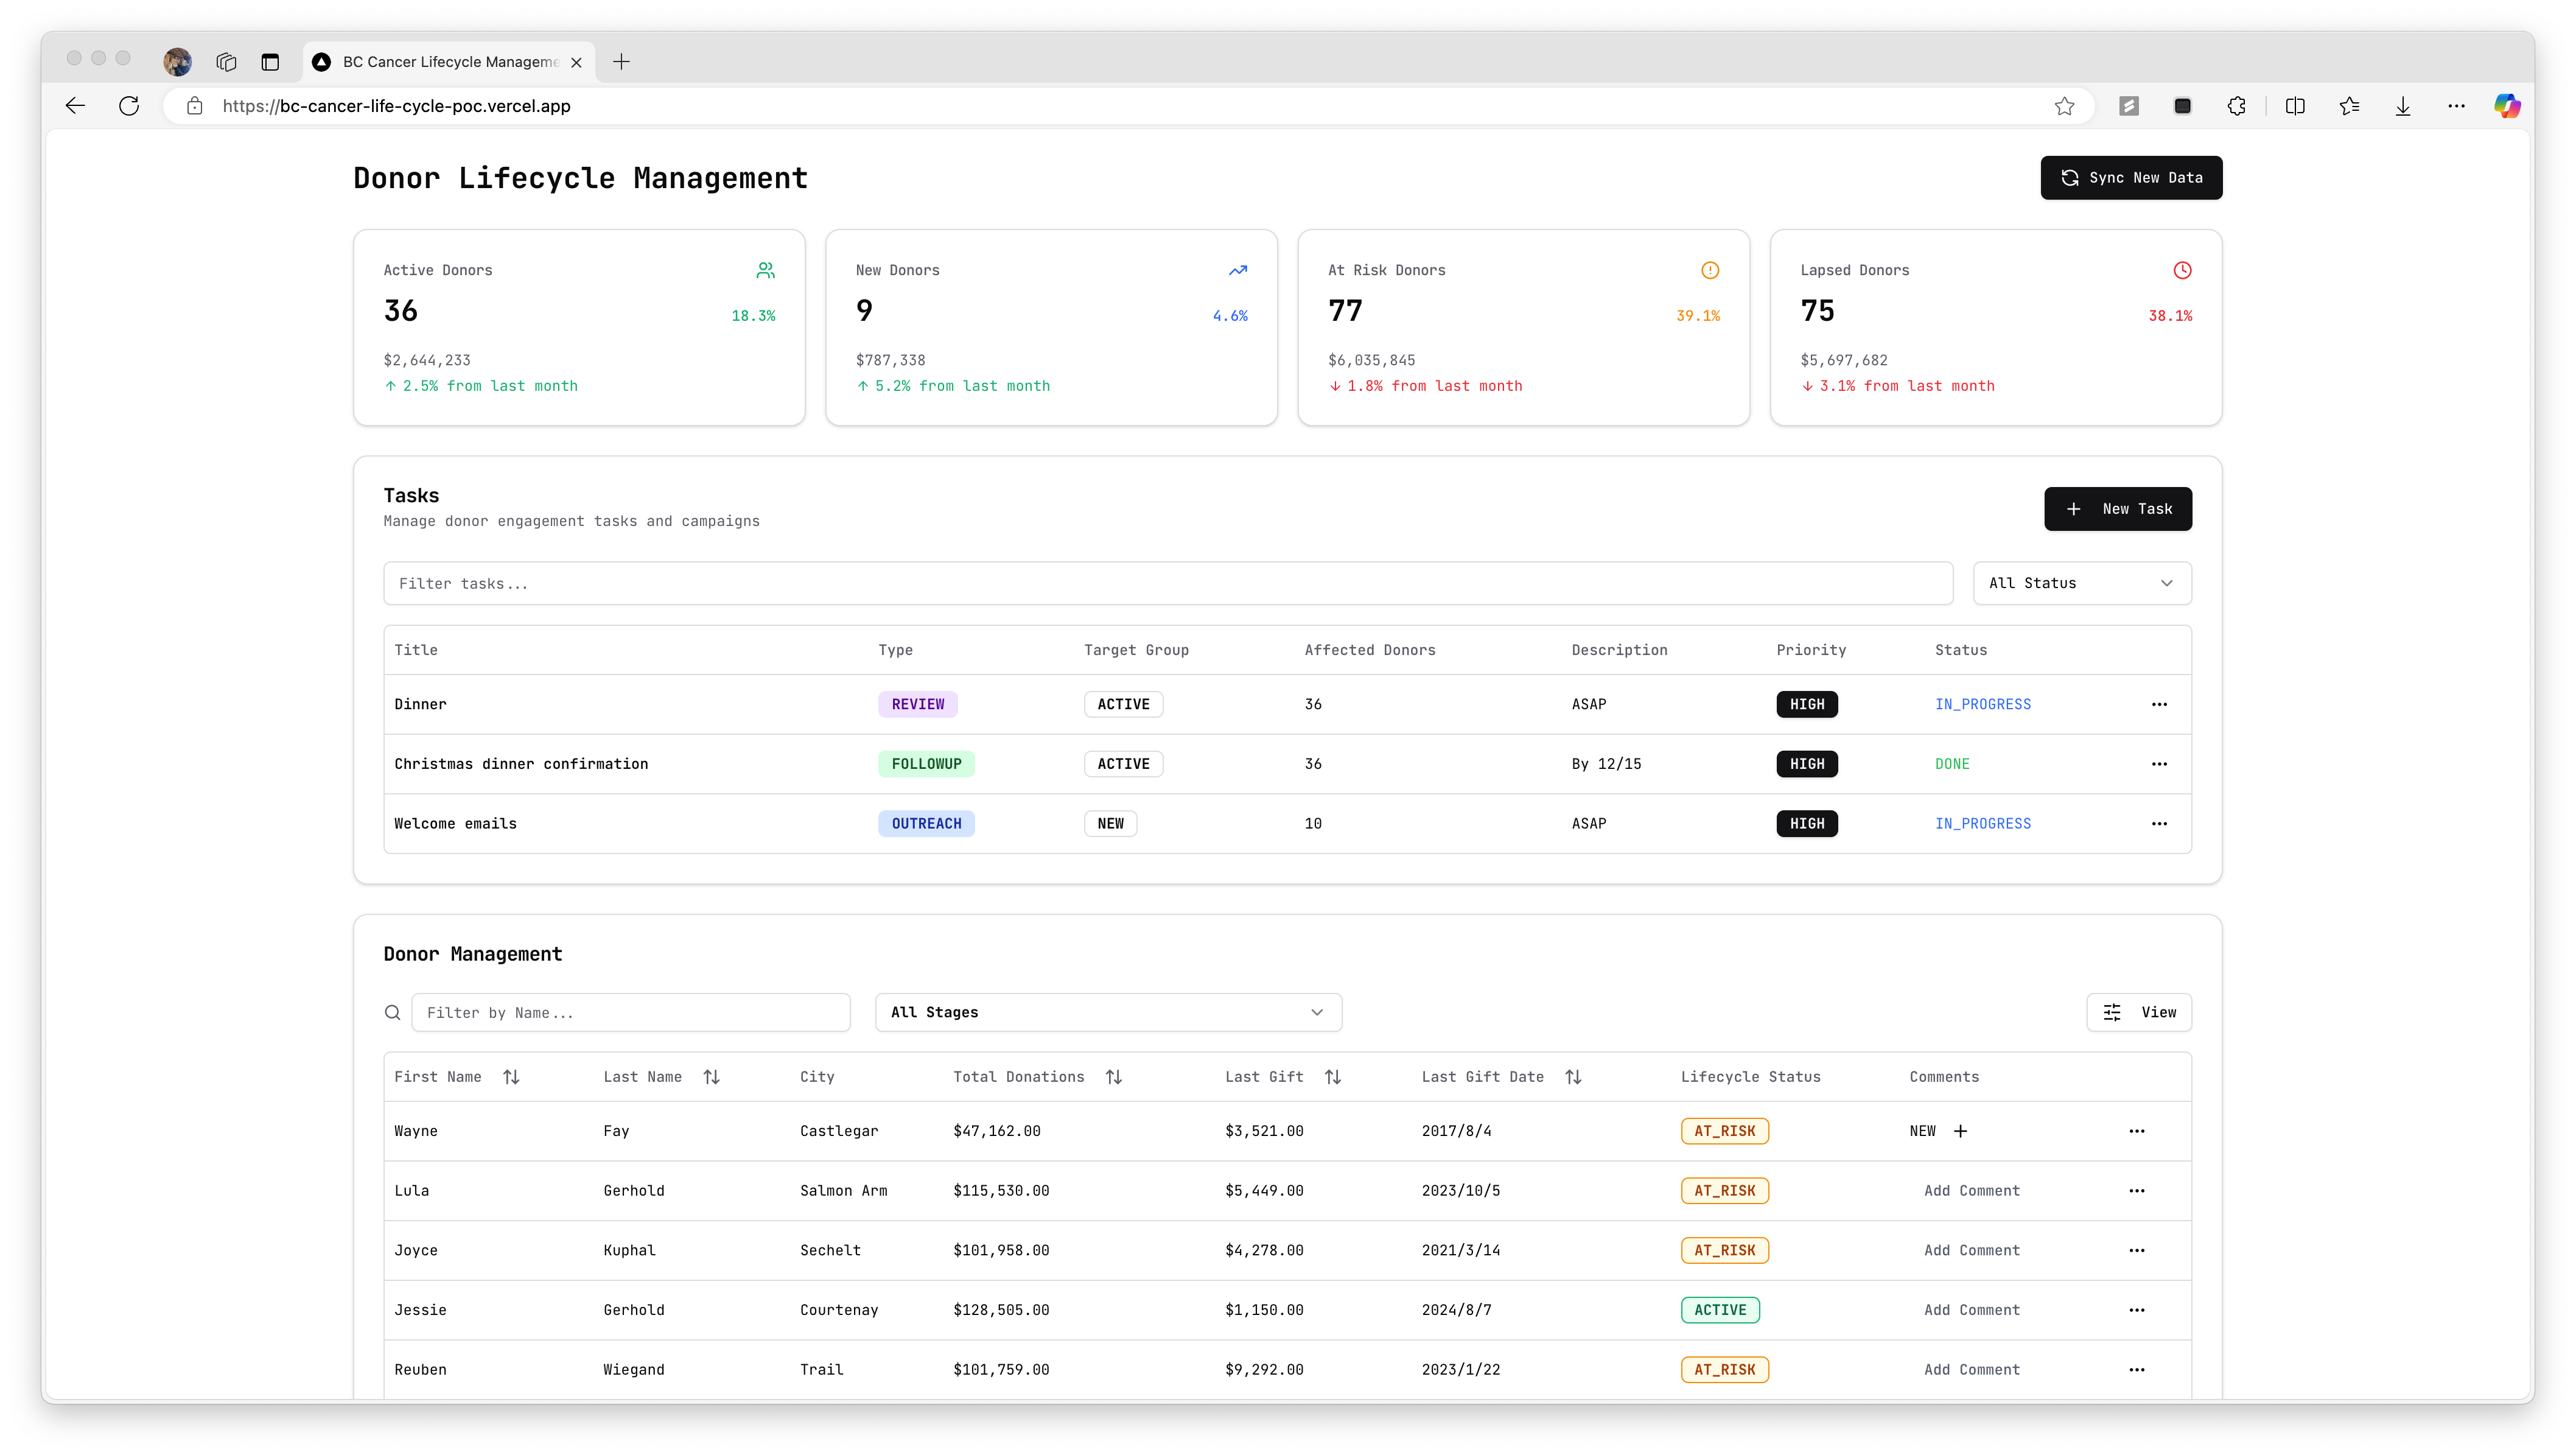Click the Active Donors count 36
Screen dimensions: 2576x1455
coord(401,311)
